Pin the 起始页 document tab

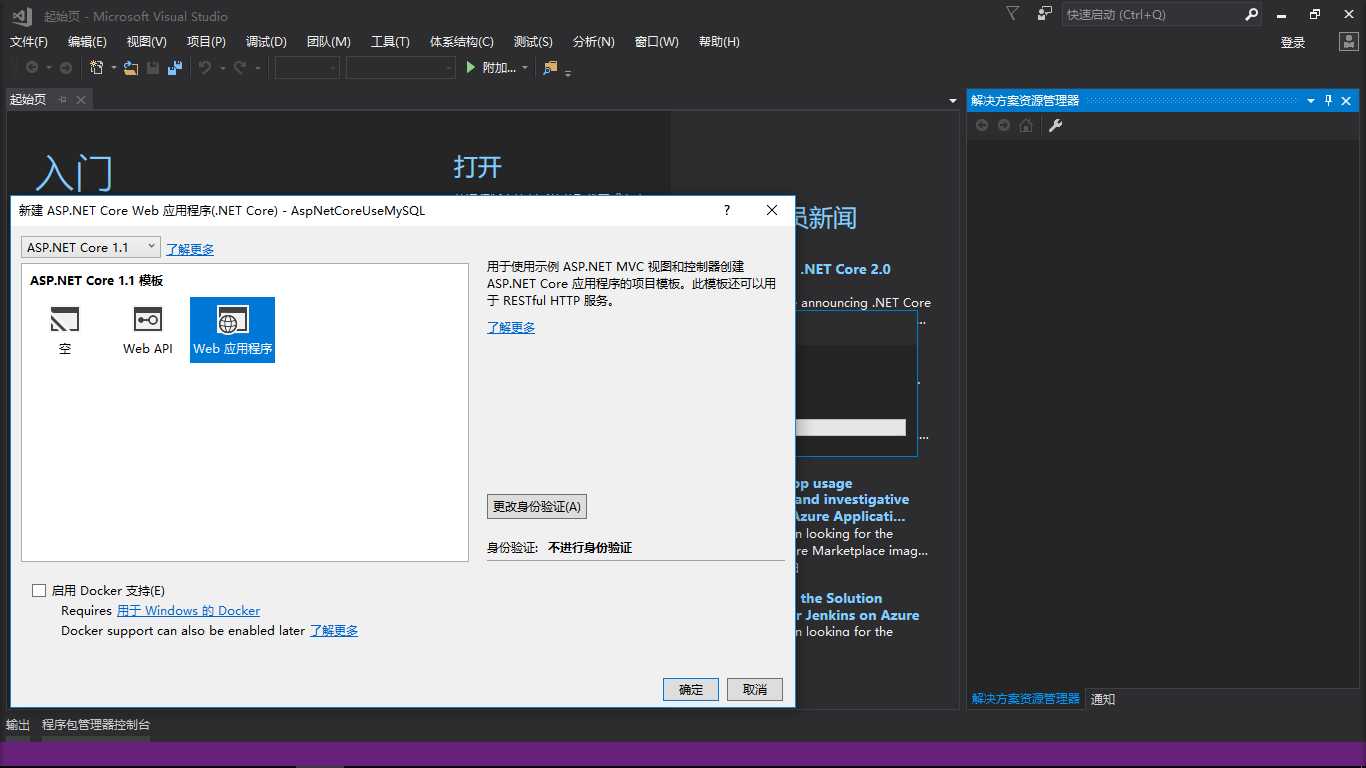point(63,99)
